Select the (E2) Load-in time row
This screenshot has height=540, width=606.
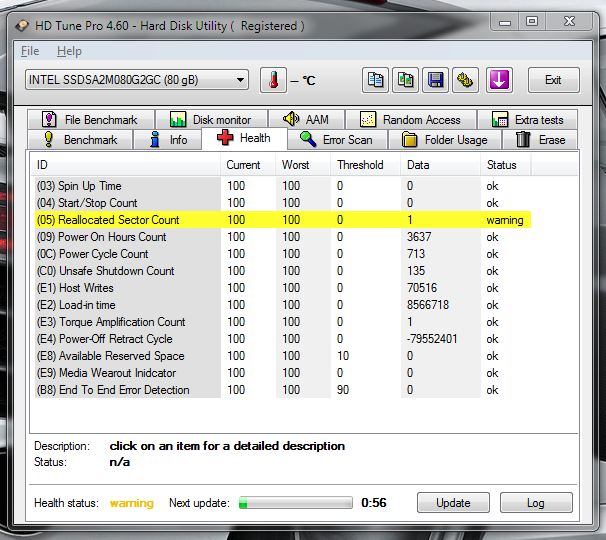tap(283, 305)
